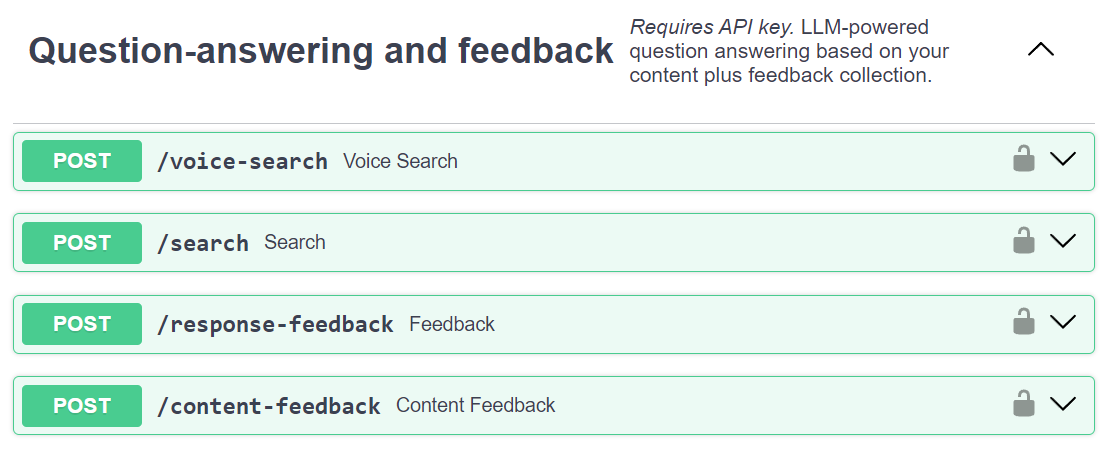The height and width of the screenshot is (458, 1111).
Task: Expand the /search endpoint chevron
Action: (x=1063, y=241)
